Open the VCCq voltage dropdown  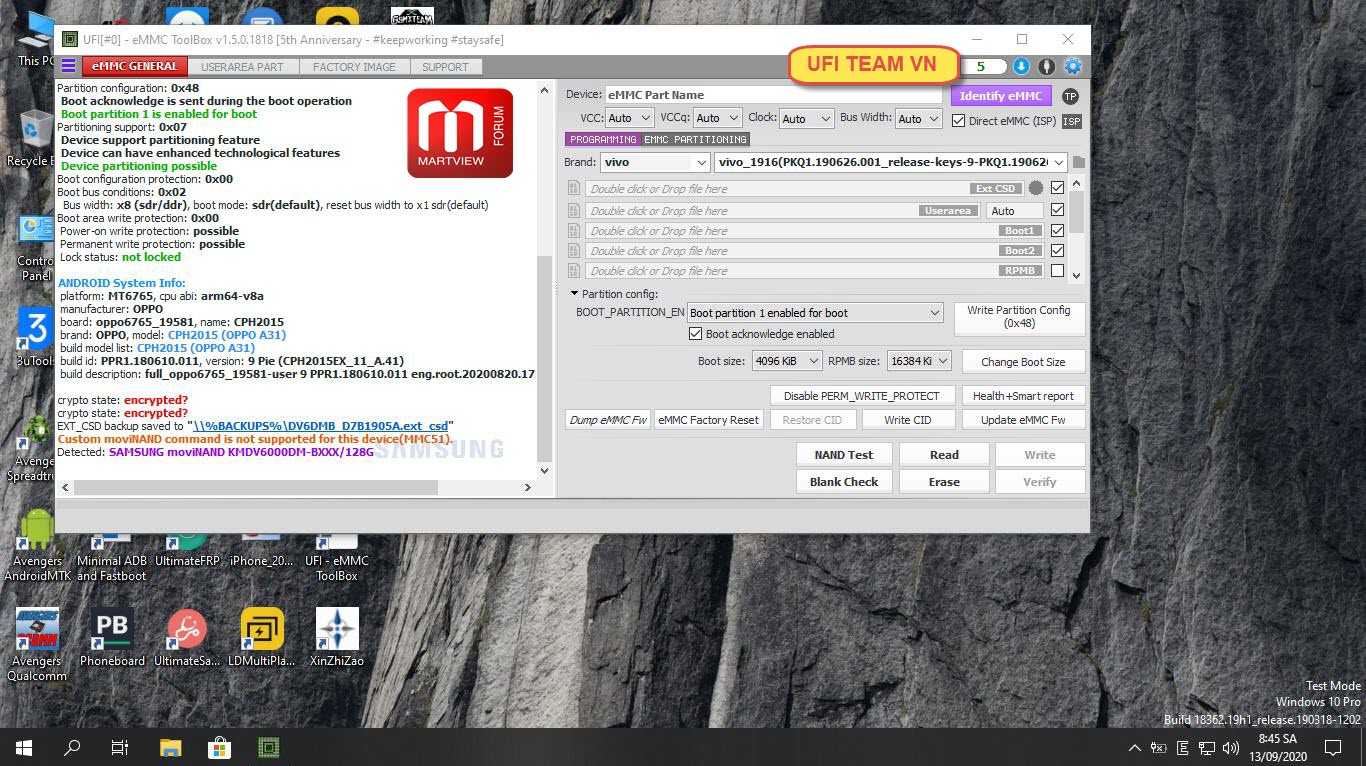718,118
